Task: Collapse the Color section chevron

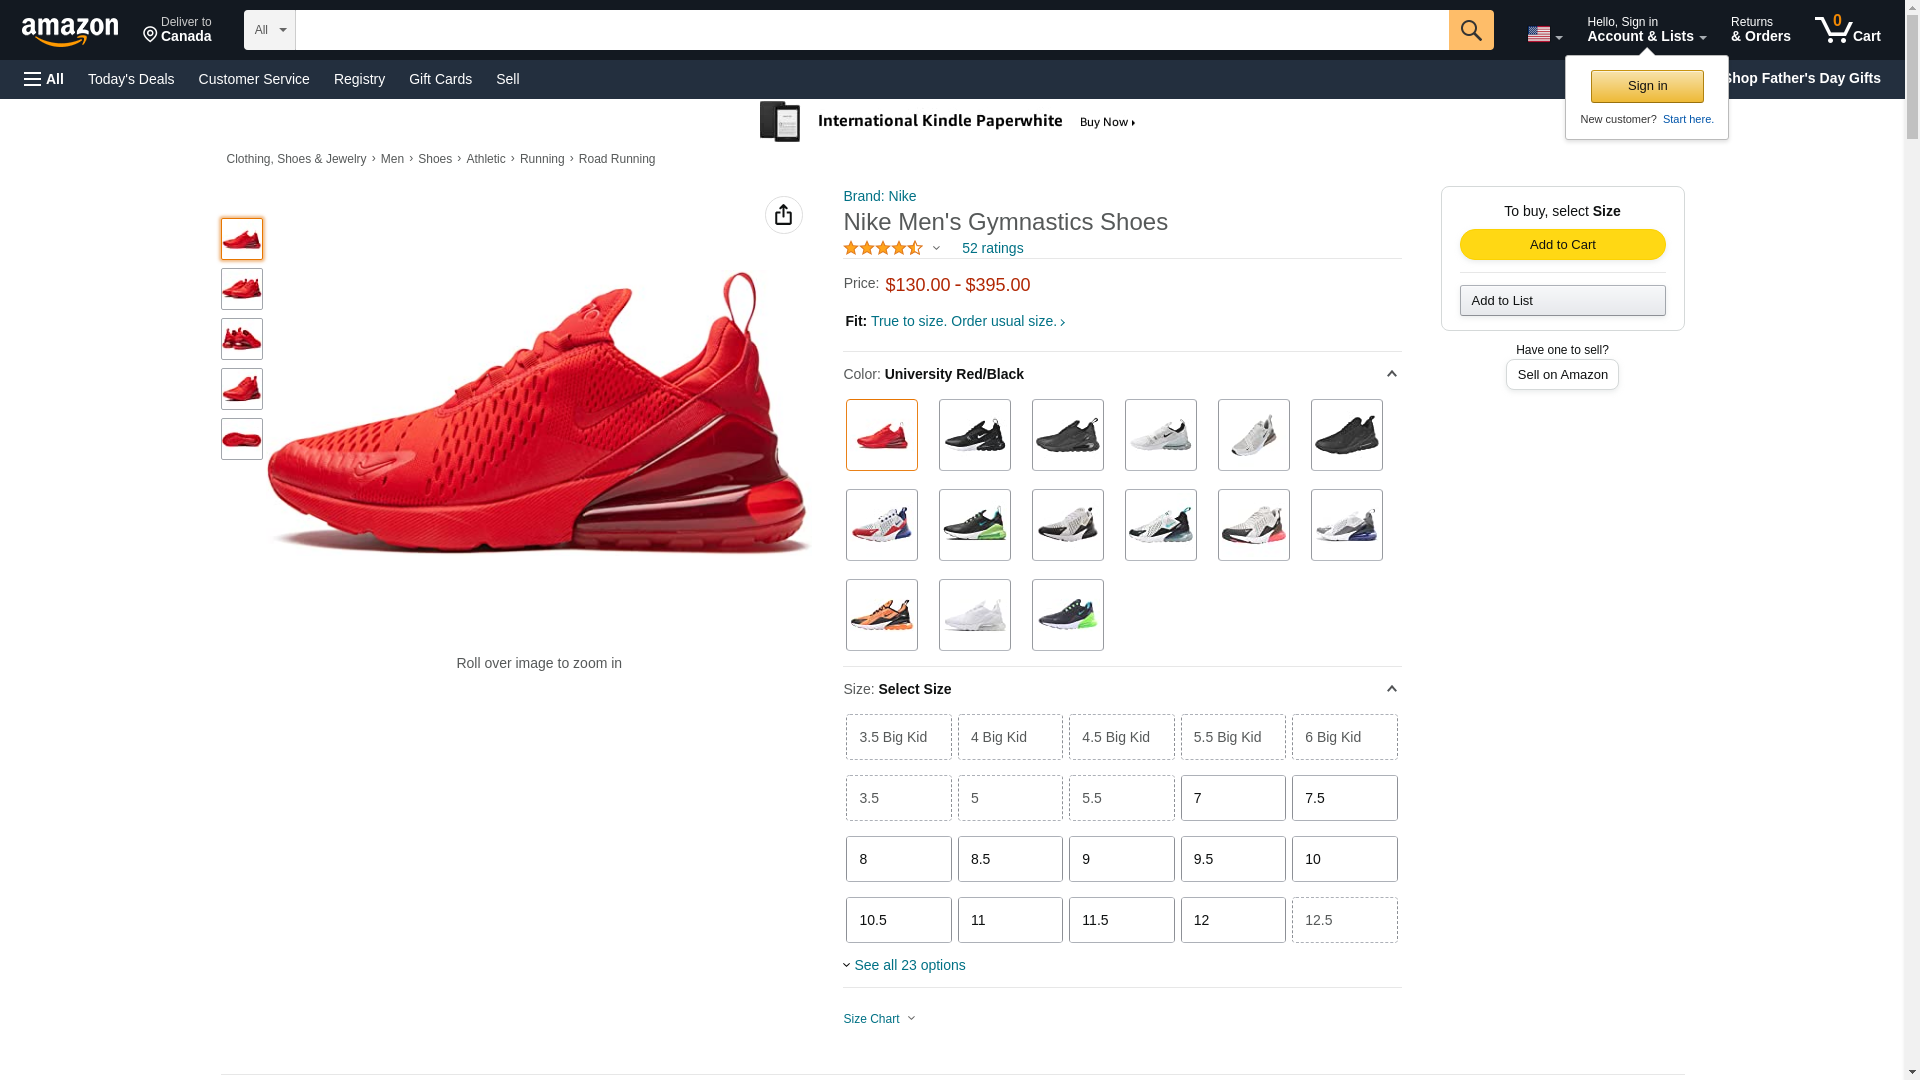Action: [1390, 374]
